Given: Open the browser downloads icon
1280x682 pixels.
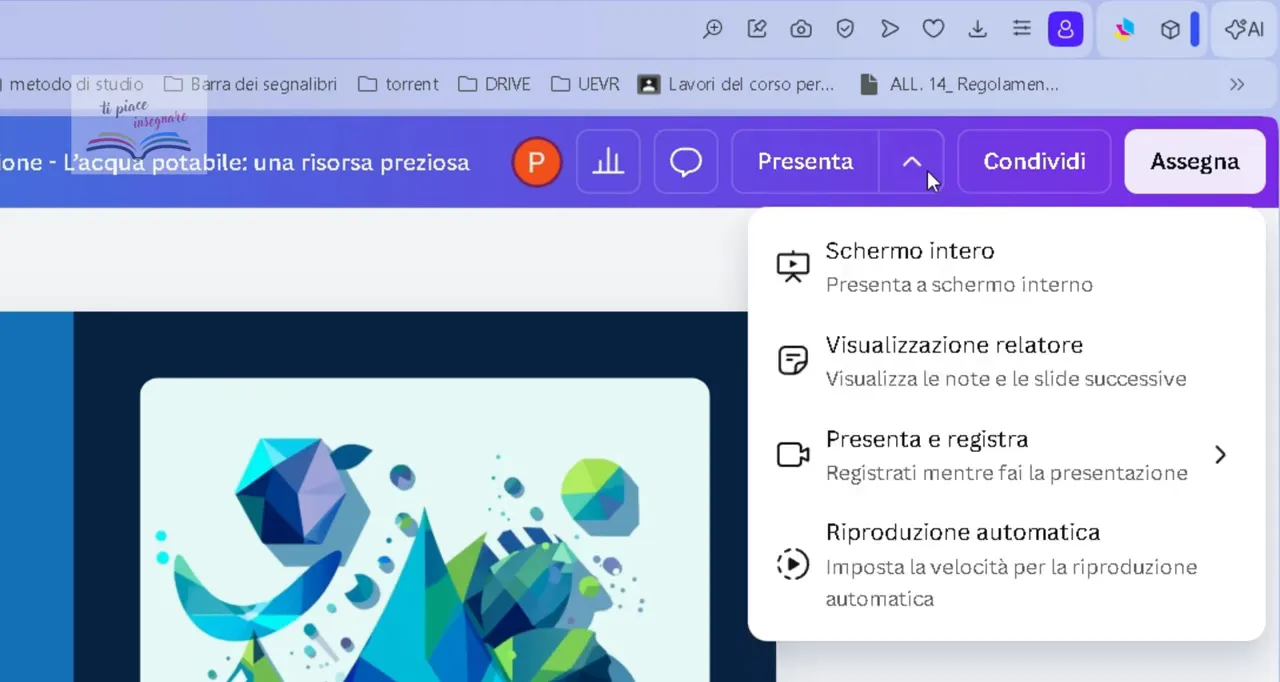Looking at the screenshot, I should click(977, 29).
